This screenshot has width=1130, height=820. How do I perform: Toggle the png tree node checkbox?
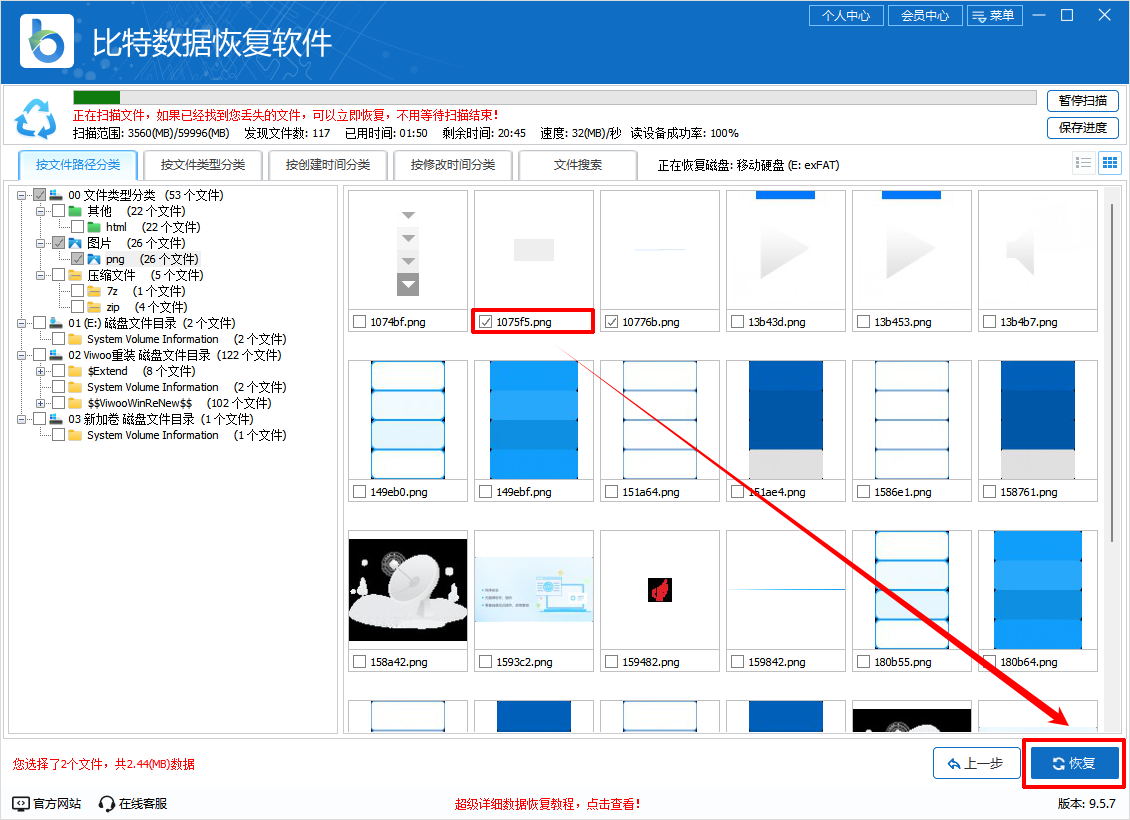[x=78, y=259]
